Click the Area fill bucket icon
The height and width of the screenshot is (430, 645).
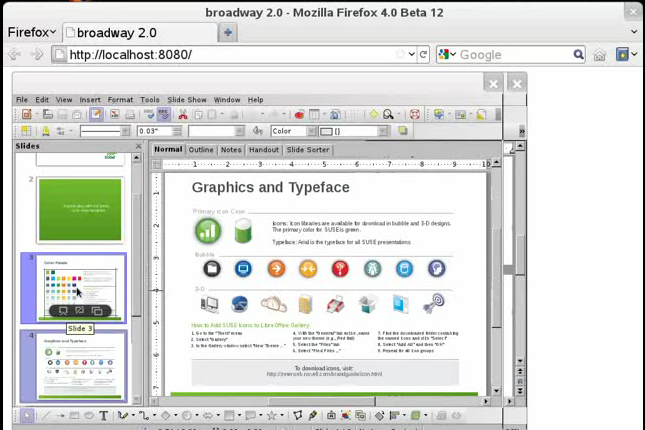click(258, 131)
